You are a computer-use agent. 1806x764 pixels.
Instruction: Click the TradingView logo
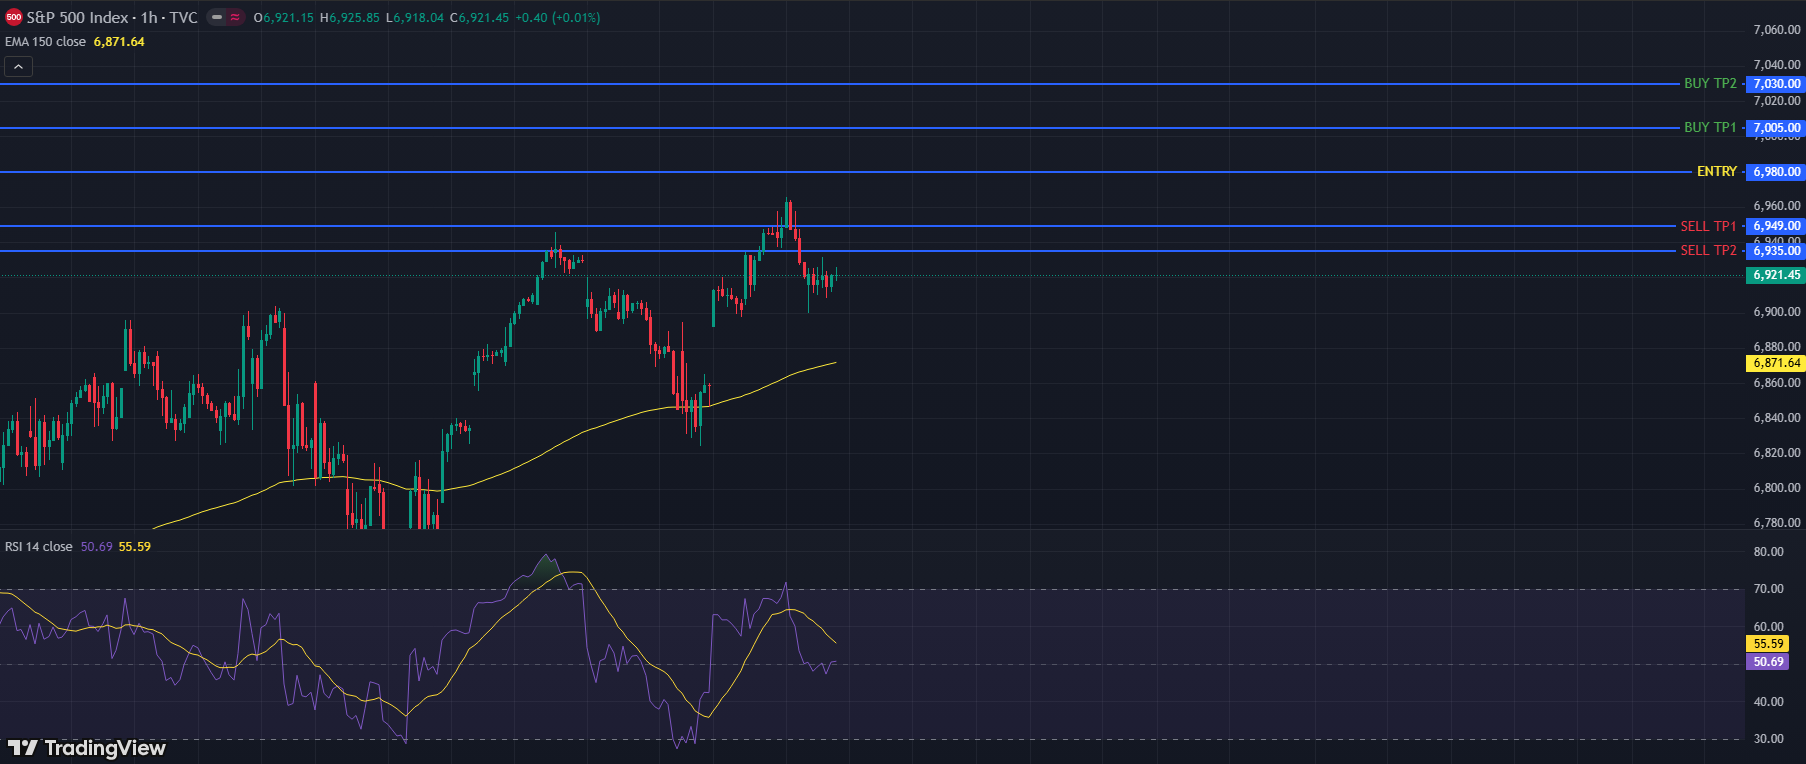click(87, 748)
